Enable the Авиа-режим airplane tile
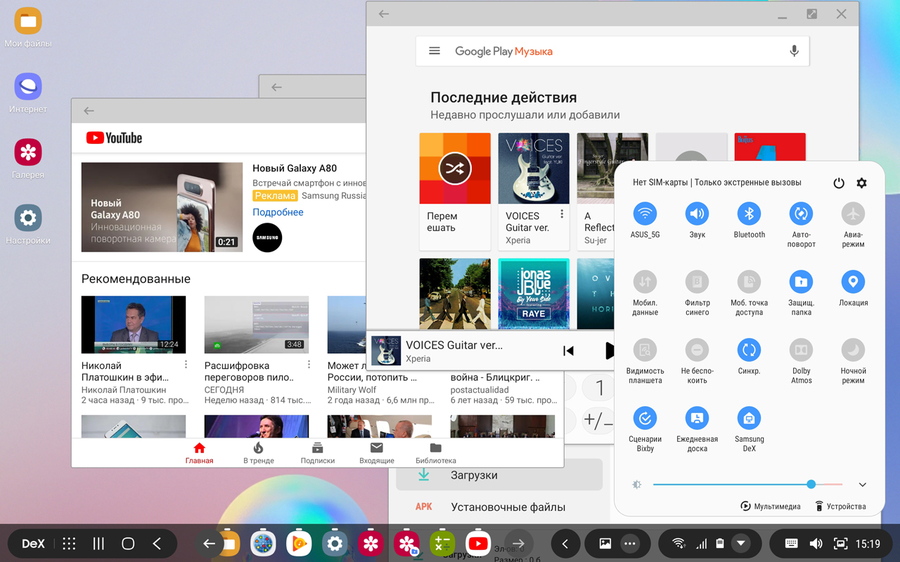Screen dimensions: 900x562 [853, 214]
